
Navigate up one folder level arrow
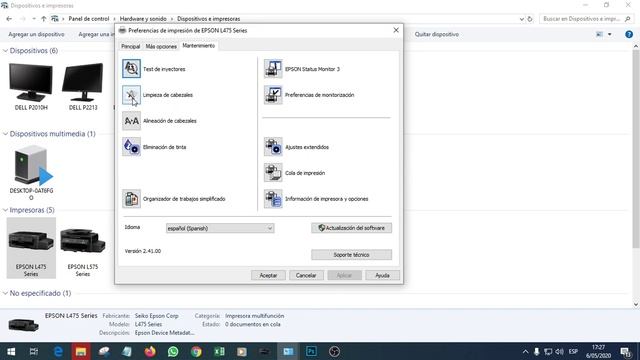point(44,19)
